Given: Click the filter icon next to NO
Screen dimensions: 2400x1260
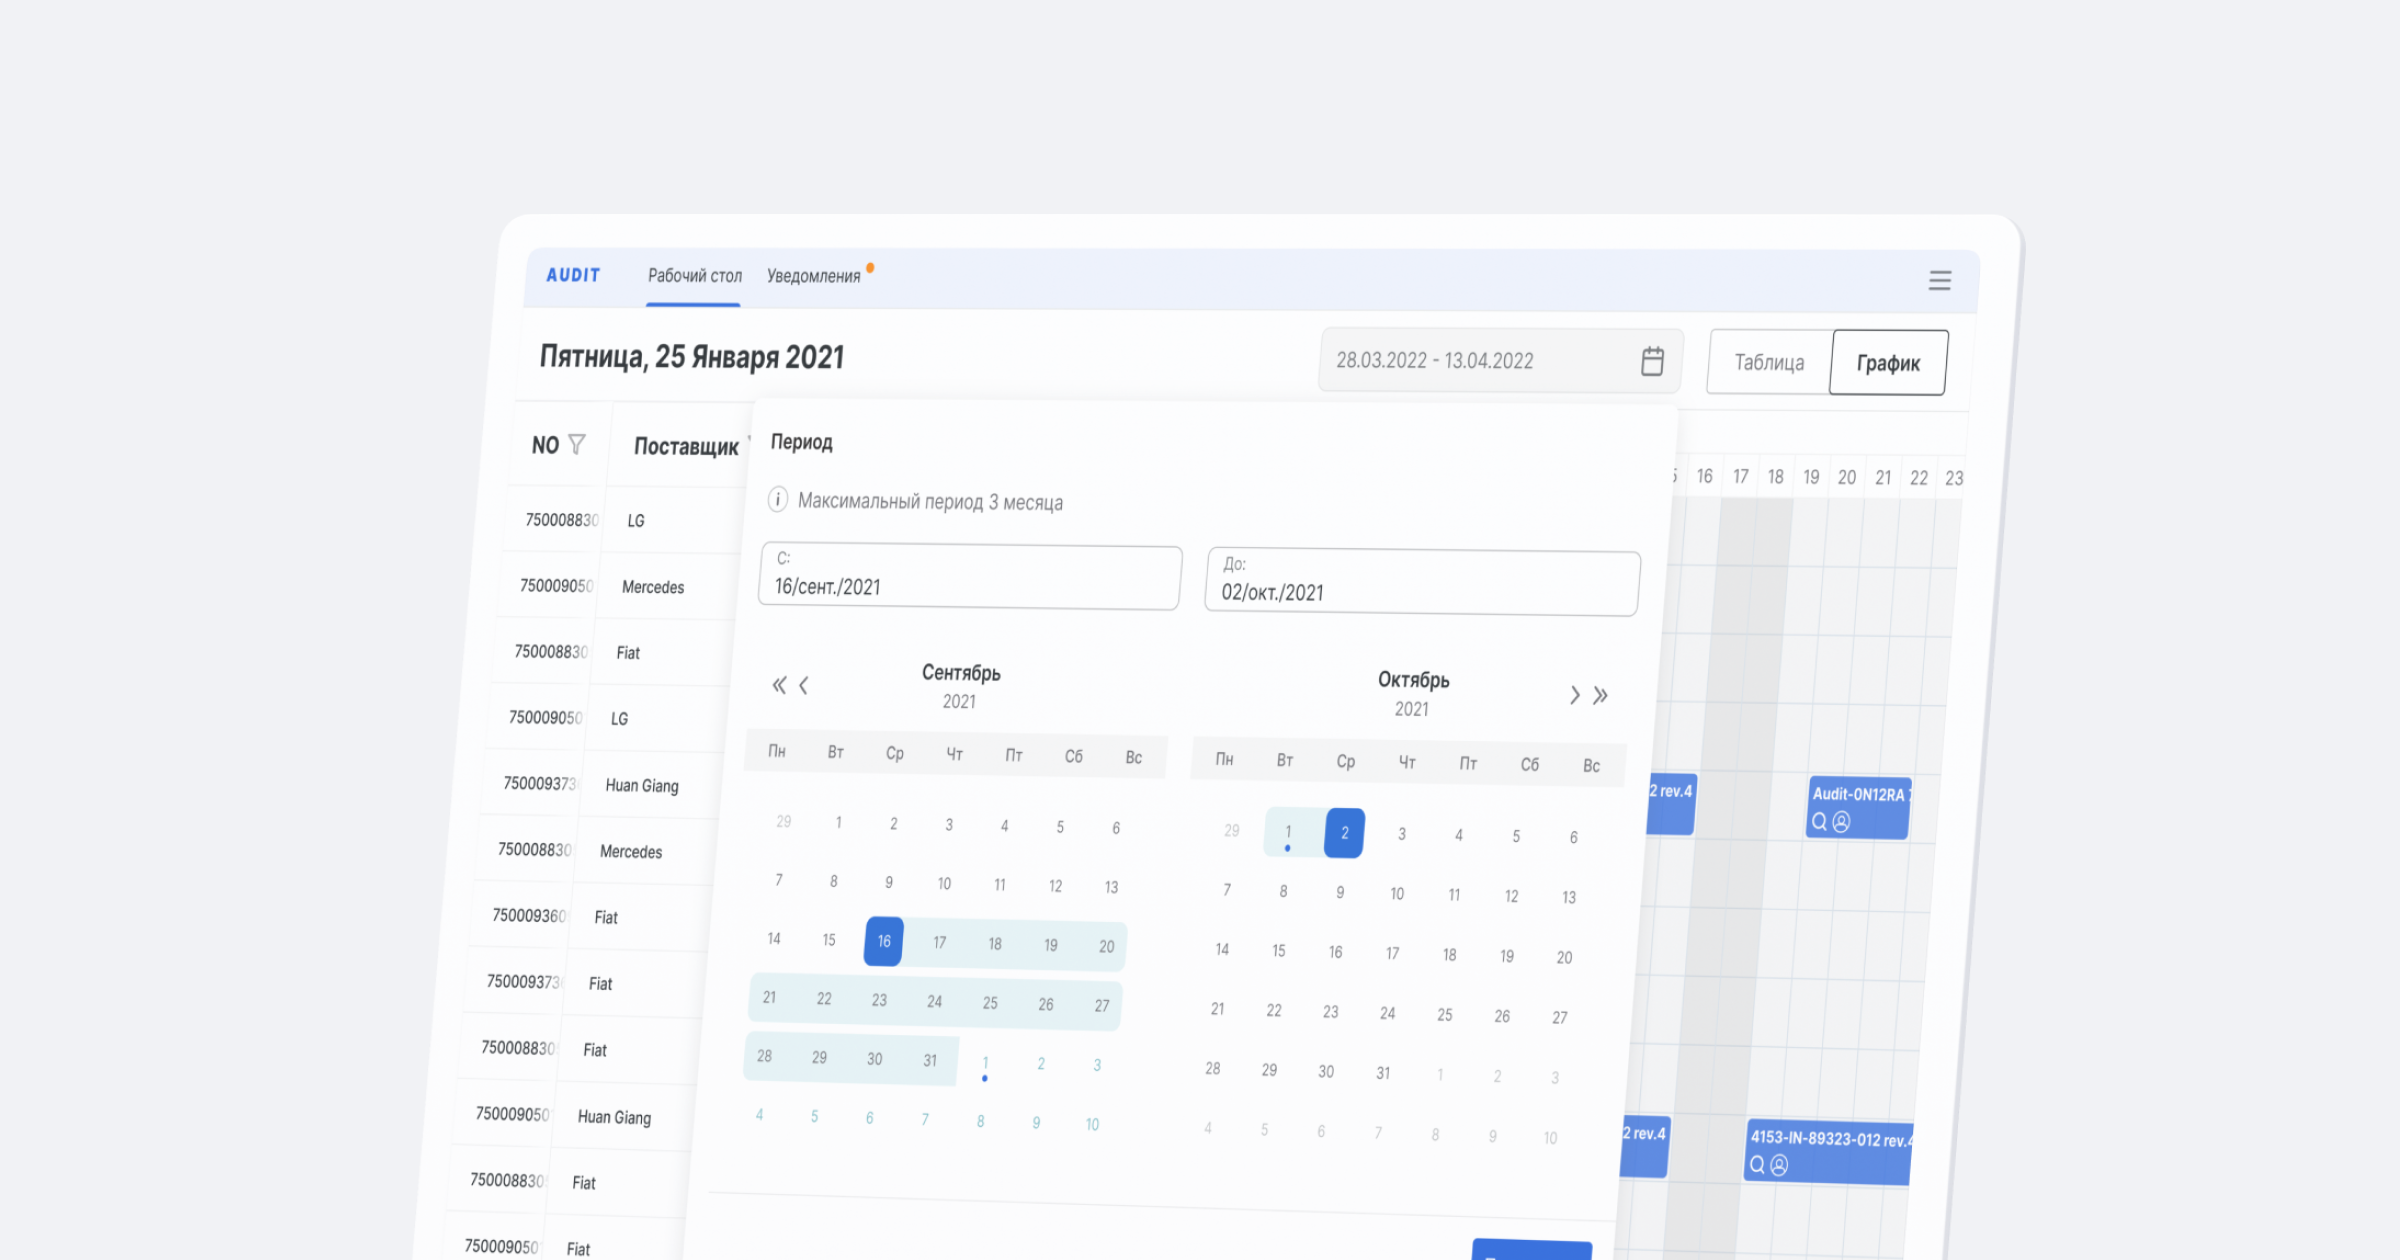Looking at the screenshot, I should 577,444.
